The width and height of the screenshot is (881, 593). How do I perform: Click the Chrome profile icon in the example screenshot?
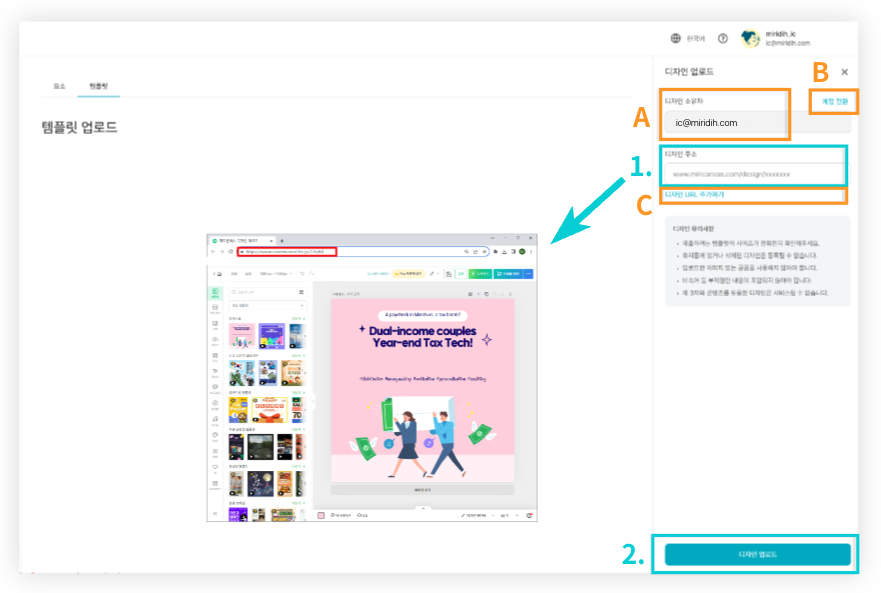click(x=521, y=250)
